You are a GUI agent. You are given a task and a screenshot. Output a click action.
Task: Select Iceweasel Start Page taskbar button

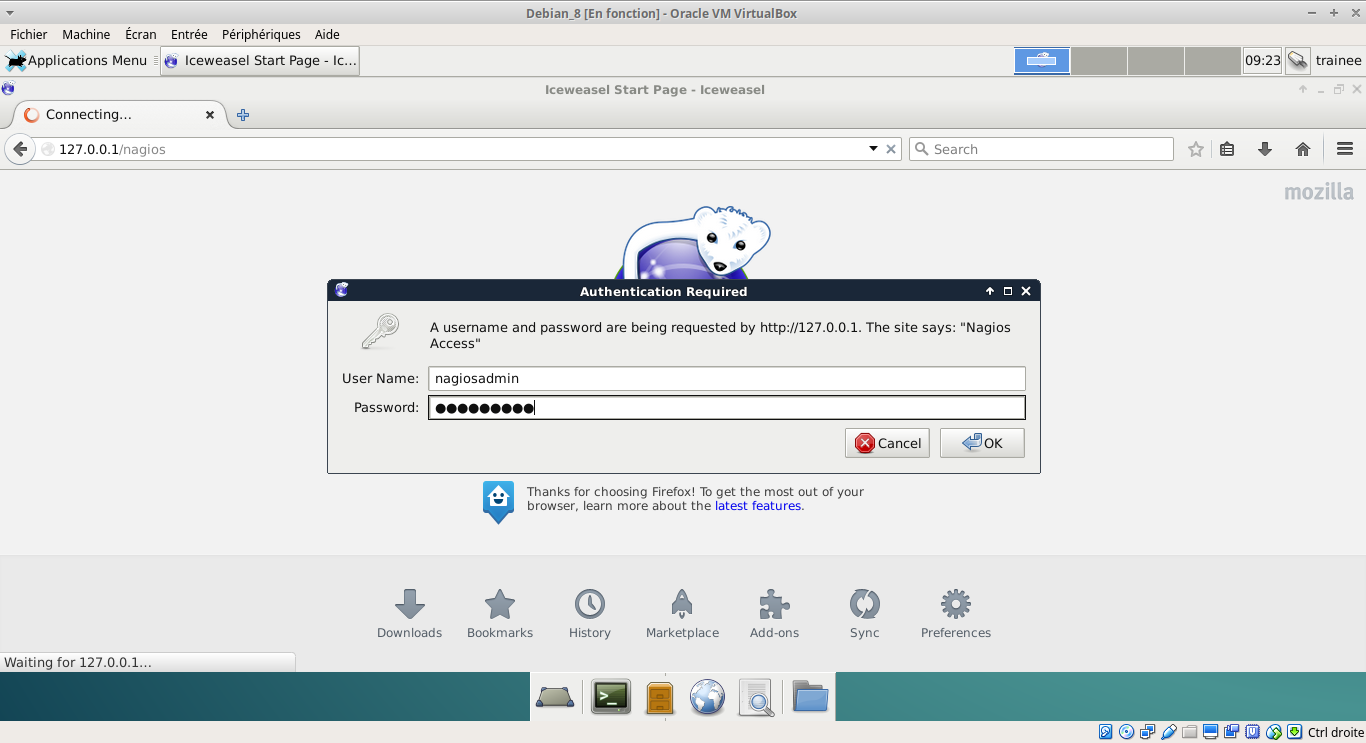259,61
